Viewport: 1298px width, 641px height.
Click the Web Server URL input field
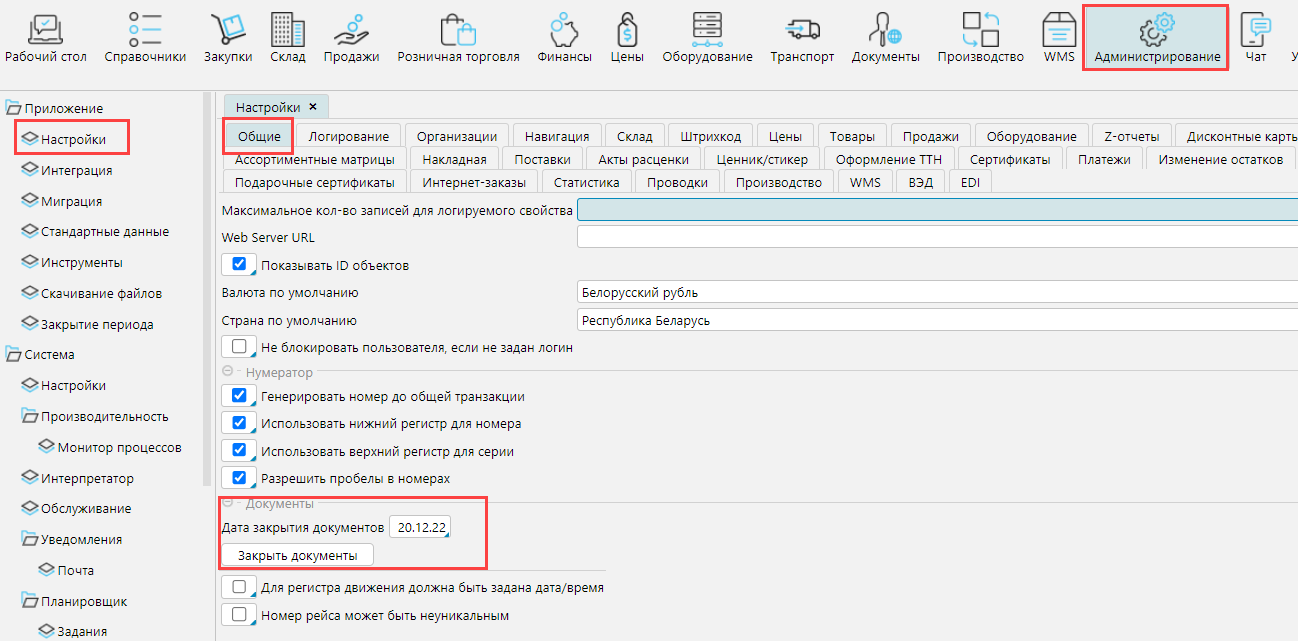pos(936,237)
